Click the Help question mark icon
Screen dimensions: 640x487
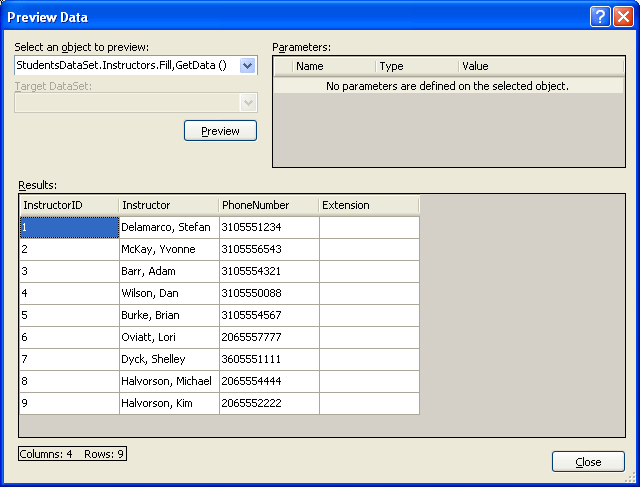pyautogui.click(x=601, y=16)
